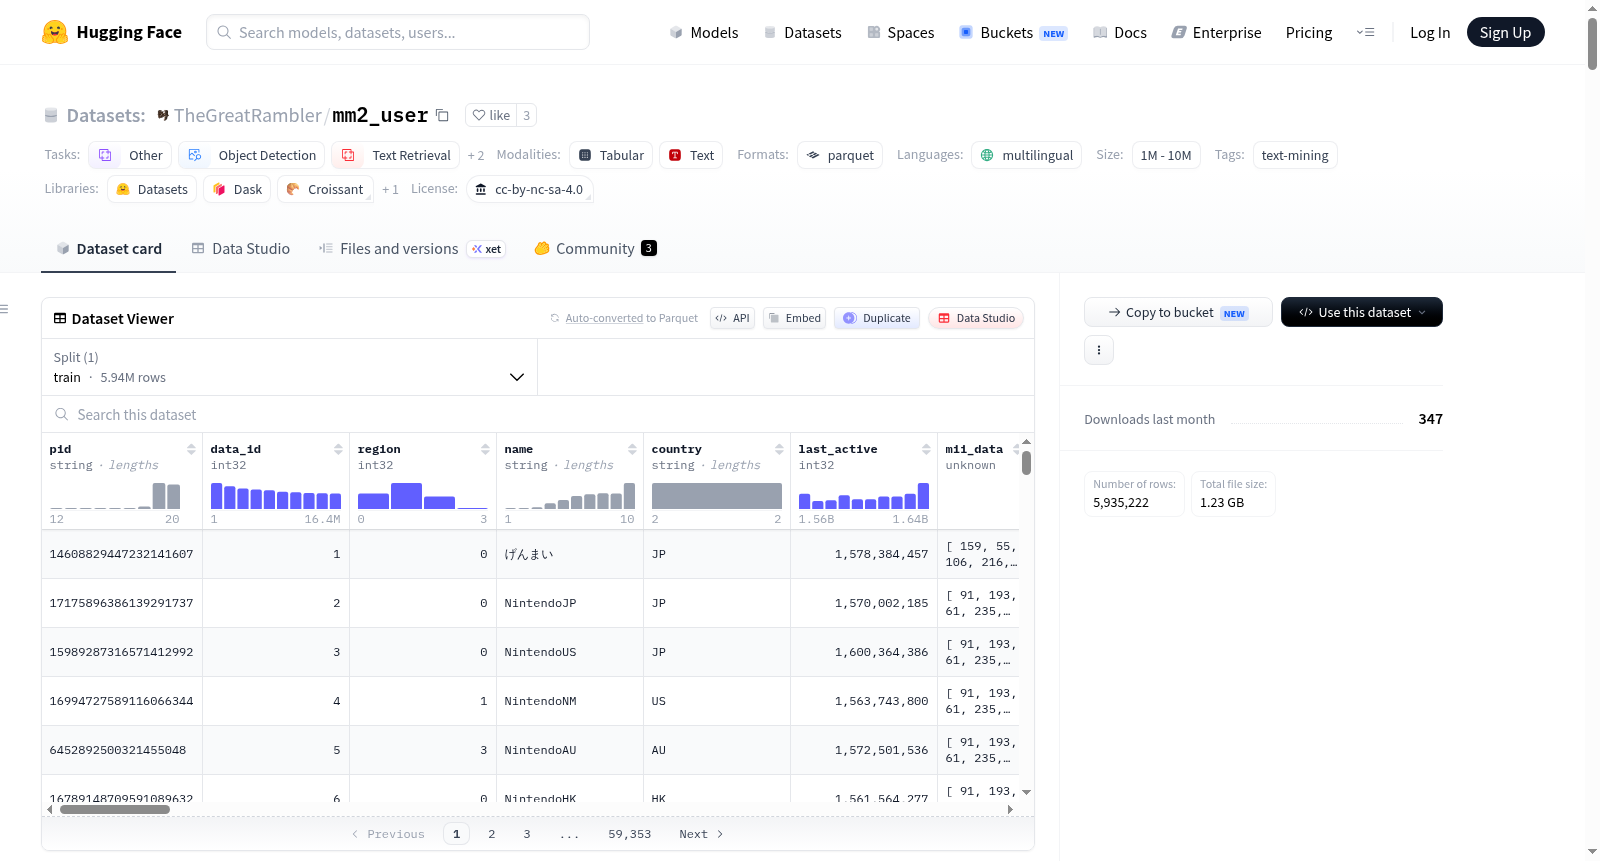Click the Sign Up button
Viewport: 1600px width, 861px height.
point(1505,32)
